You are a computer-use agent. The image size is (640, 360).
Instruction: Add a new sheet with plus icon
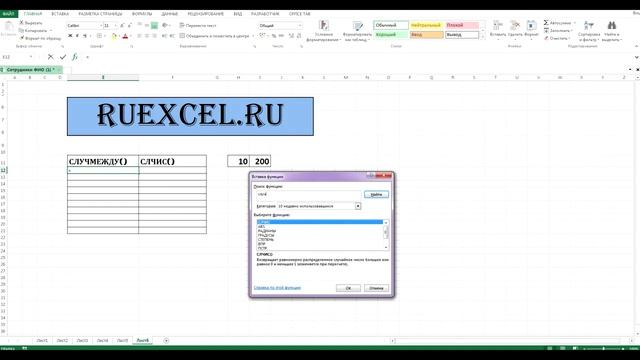[x=166, y=340]
